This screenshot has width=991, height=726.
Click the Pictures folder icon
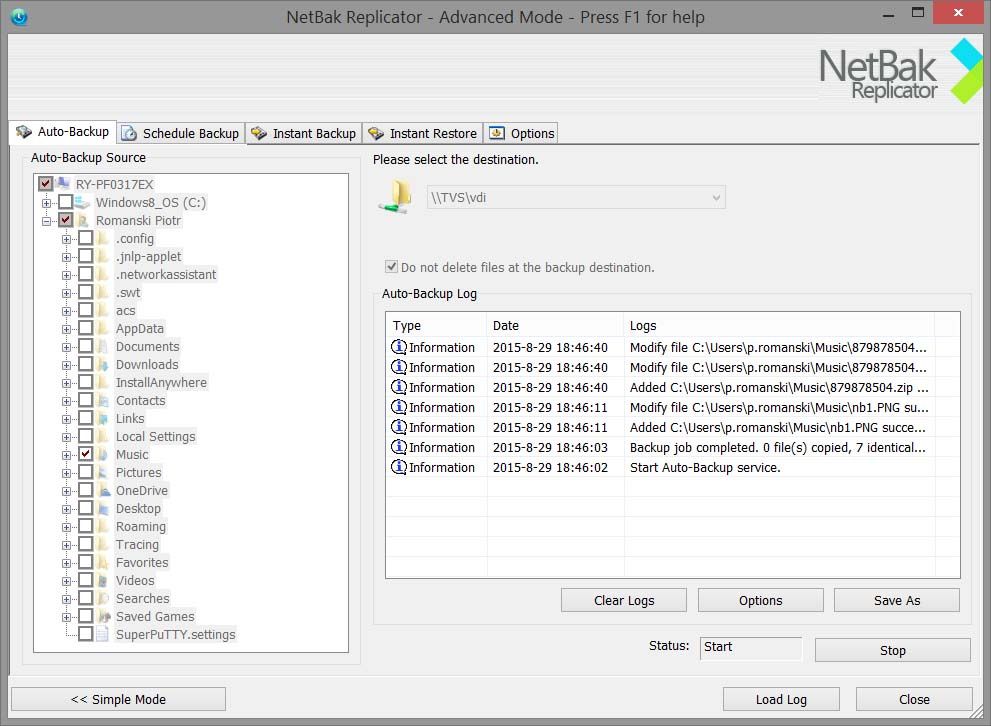103,473
